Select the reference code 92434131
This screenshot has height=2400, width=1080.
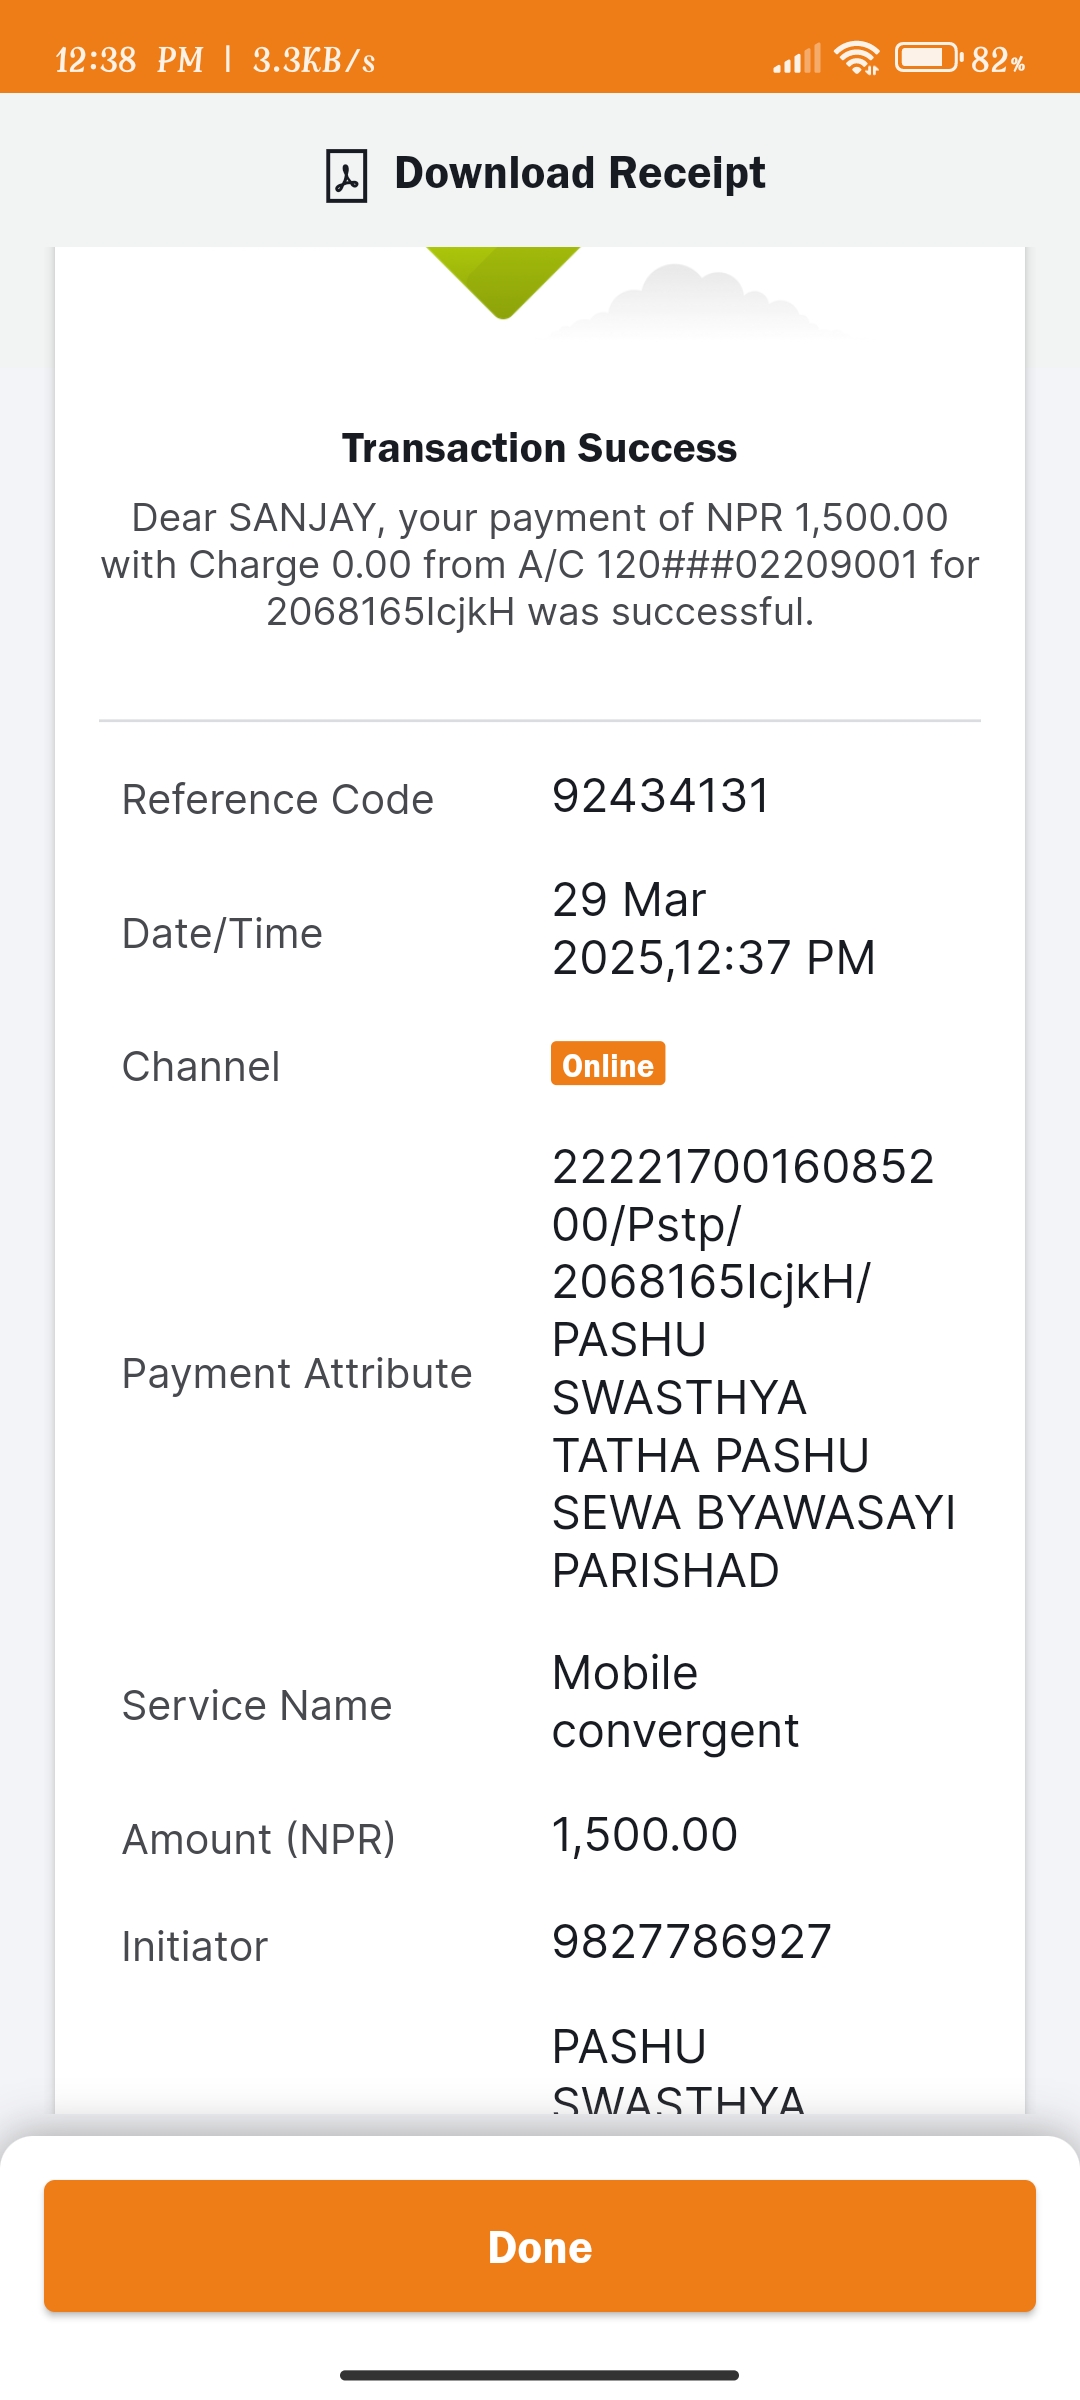pos(661,796)
